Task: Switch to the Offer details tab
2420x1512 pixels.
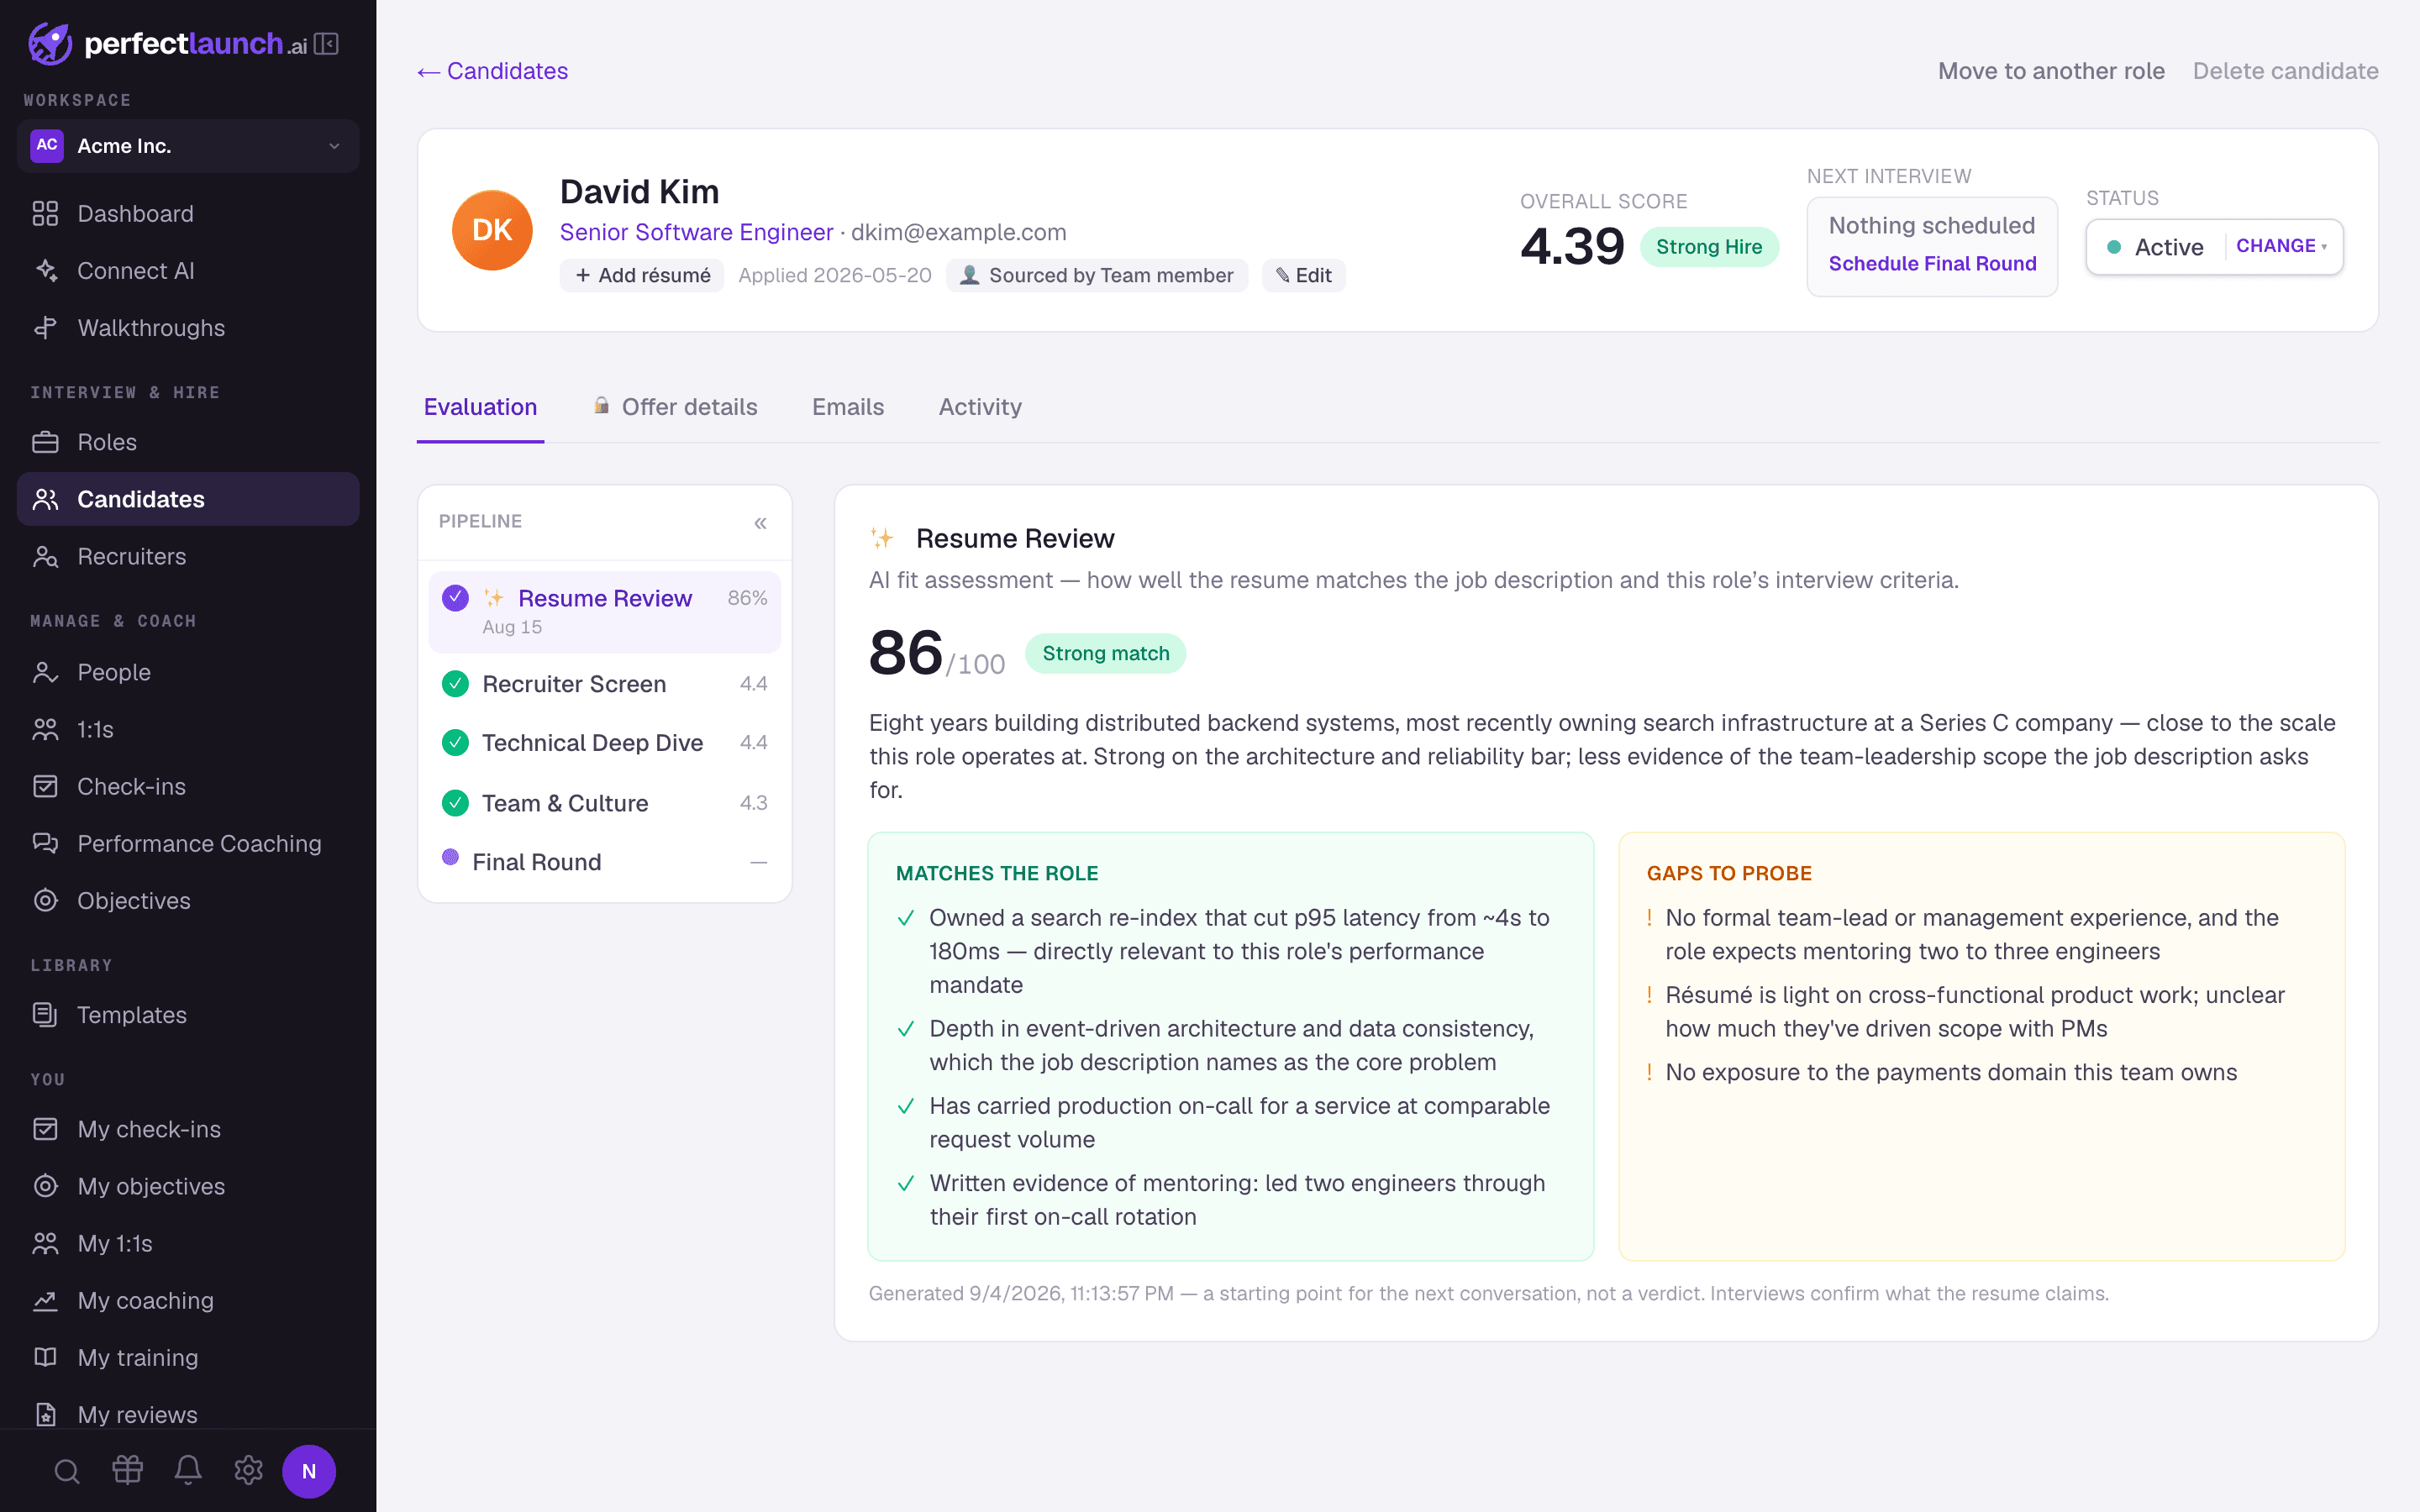Action: [x=675, y=407]
